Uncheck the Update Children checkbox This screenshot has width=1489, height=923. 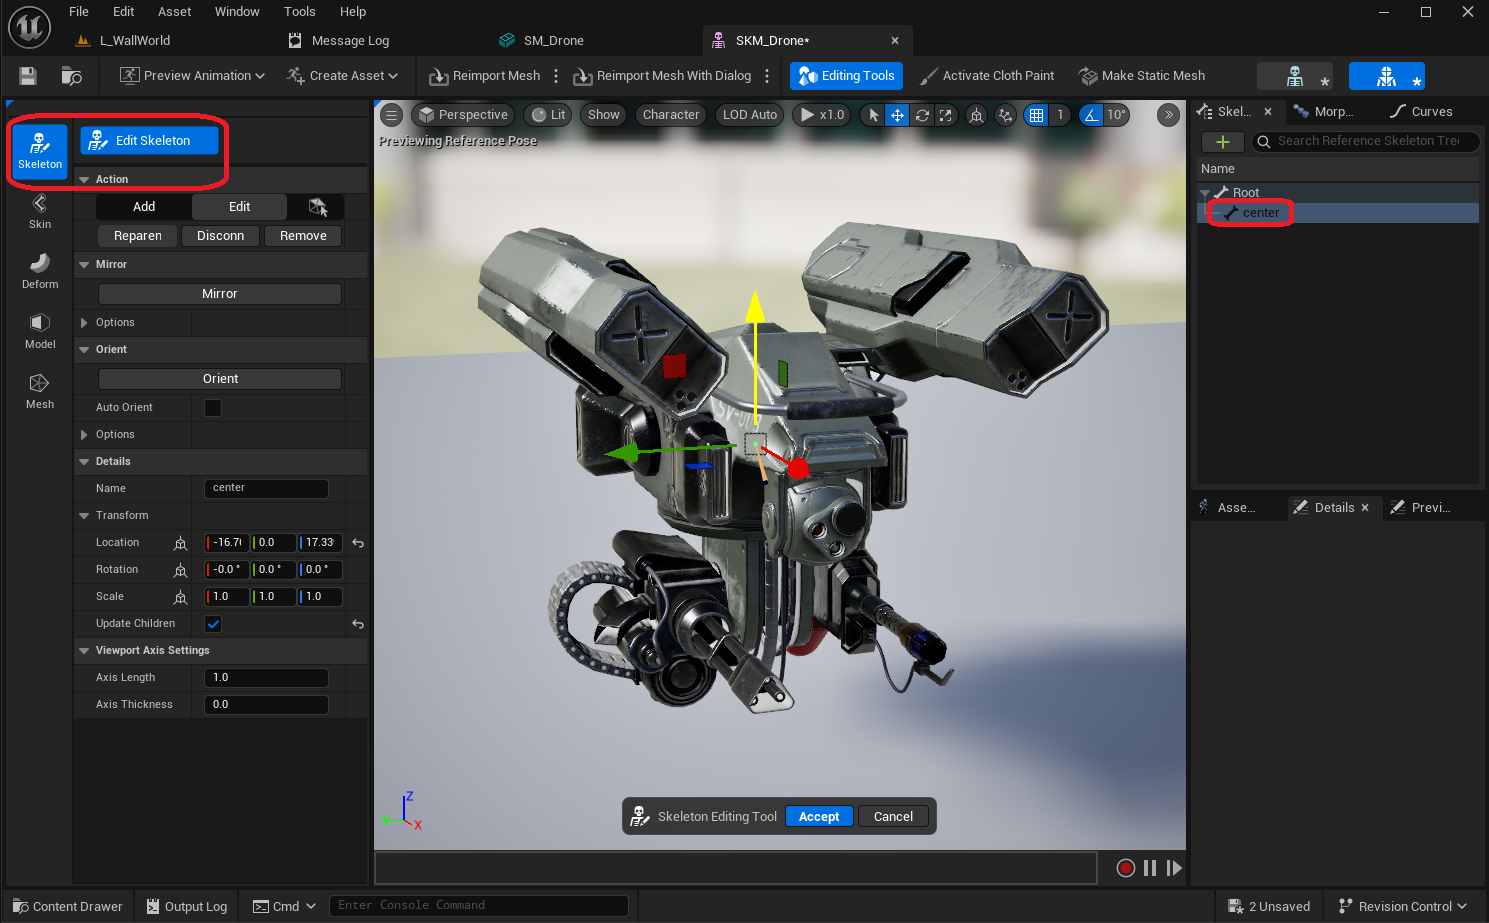[x=213, y=624]
